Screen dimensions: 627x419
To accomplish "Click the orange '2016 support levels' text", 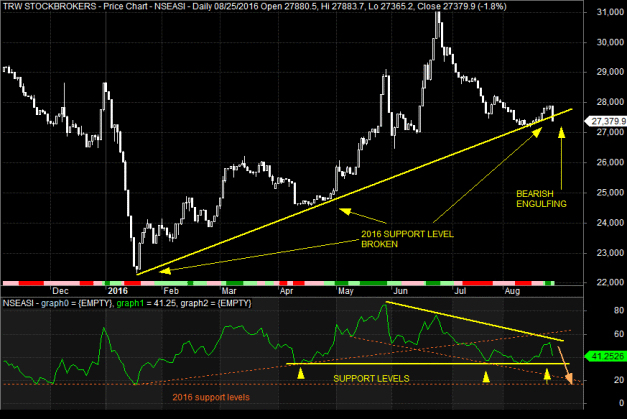I will [x=211, y=397].
